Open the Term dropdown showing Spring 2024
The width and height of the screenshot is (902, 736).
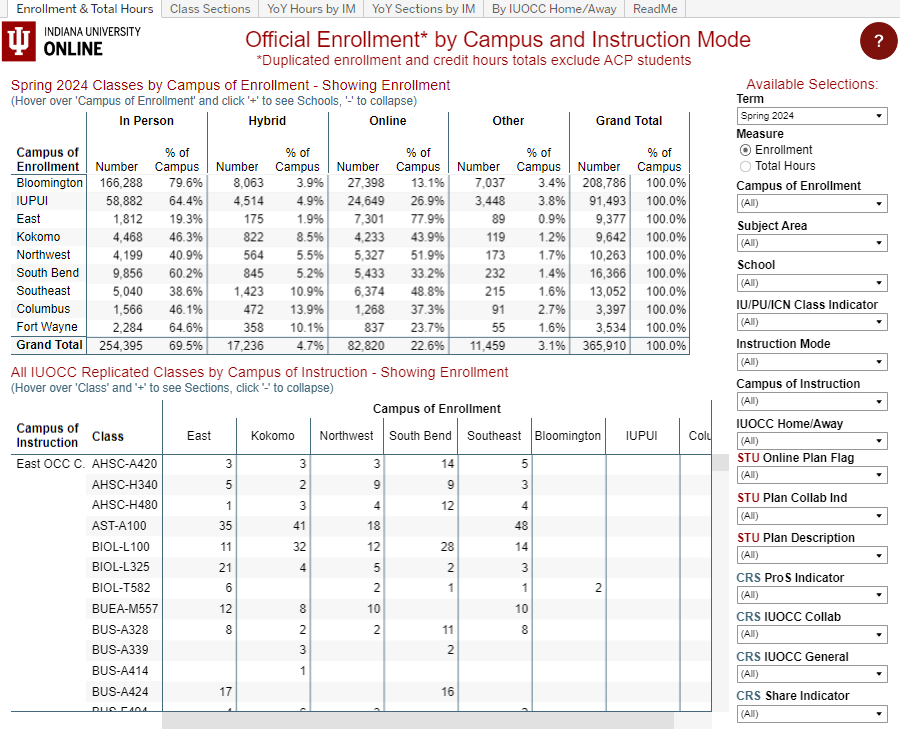811,115
